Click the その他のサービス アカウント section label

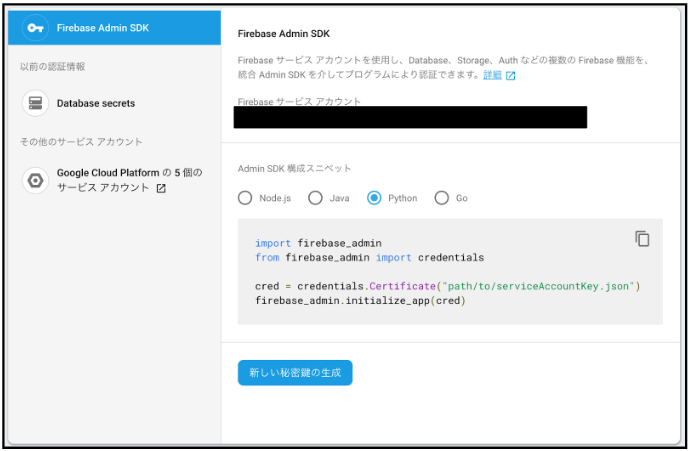pyautogui.click(x=81, y=142)
